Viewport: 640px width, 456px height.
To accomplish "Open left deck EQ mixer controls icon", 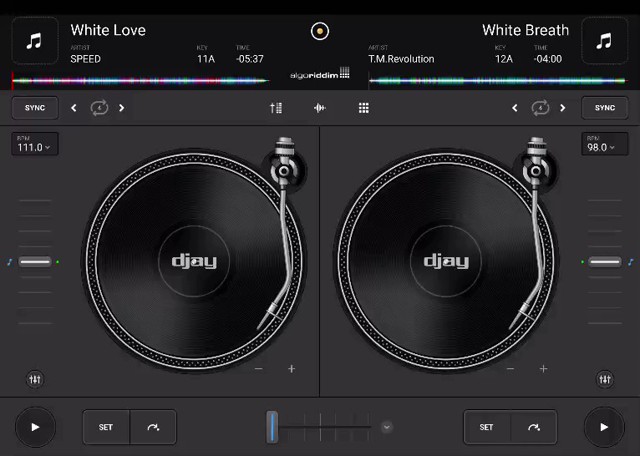I will pyautogui.click(x=35, y=379).
